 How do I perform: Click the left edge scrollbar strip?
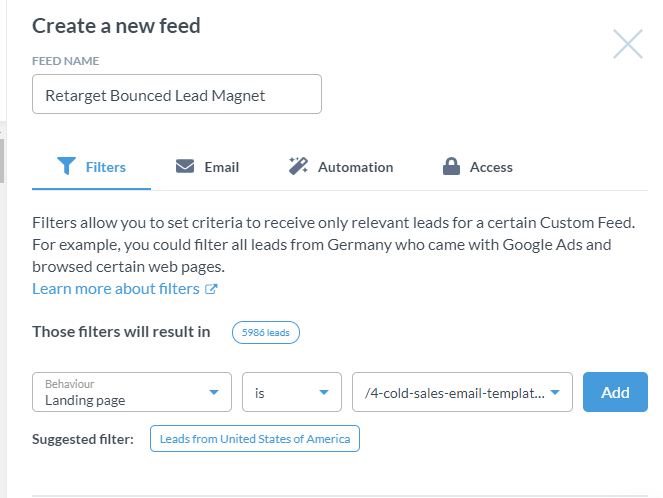pyautogui.click(x=3, y=160)
